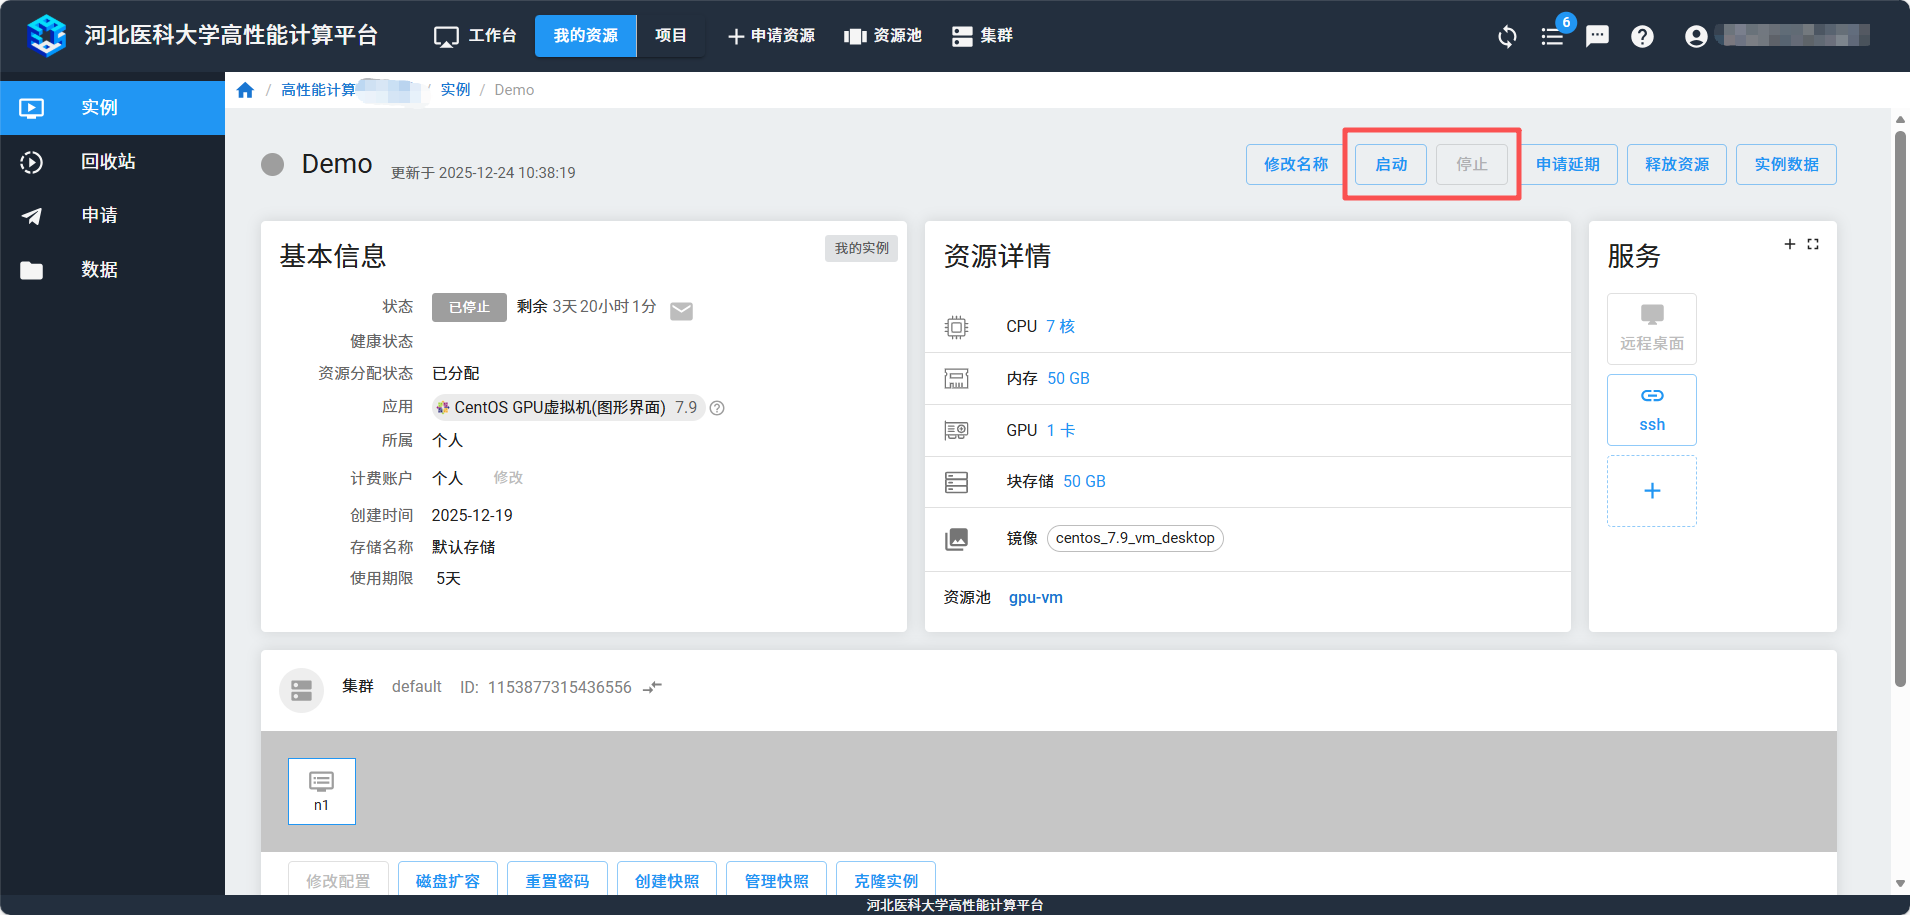Image resolution: width=1910 pixels, height=915 pixels.
Task: Switch to the 项目 tab
Action: pyautogui.click(x=670, y=36)
